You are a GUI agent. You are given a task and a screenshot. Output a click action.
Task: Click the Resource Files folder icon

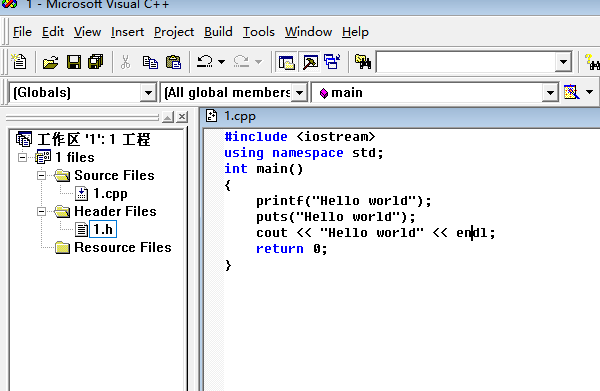62,248
